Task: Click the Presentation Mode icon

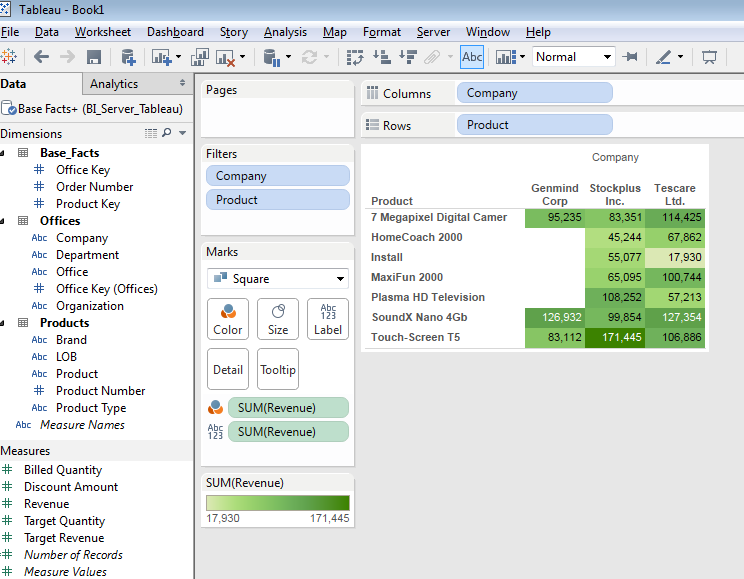Action: coord(710,57)
